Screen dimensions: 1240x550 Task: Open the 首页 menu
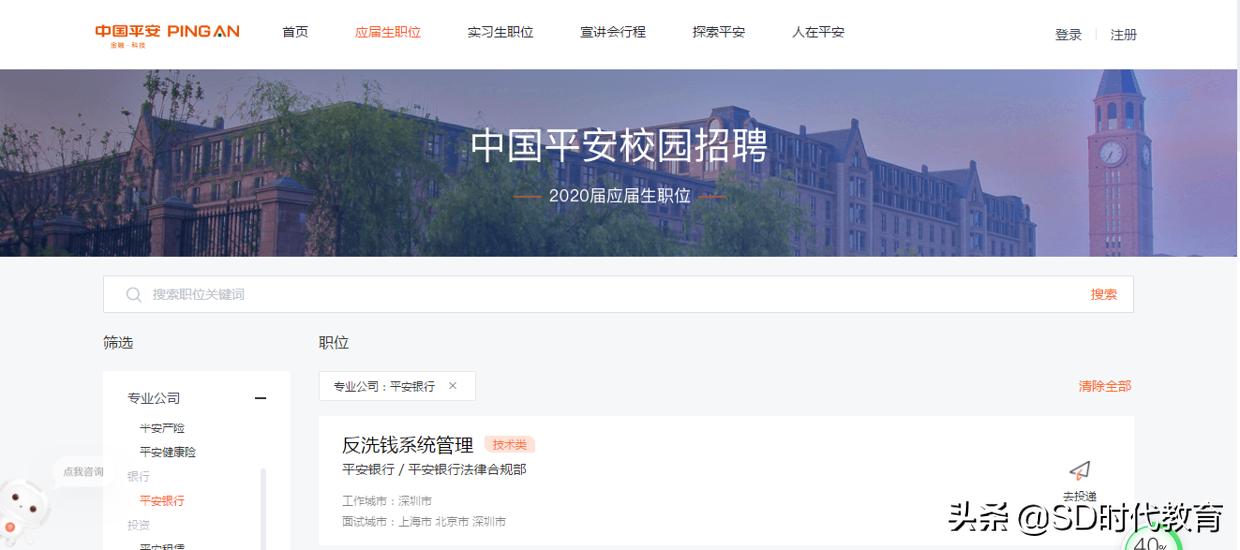[x=295, y=32]
